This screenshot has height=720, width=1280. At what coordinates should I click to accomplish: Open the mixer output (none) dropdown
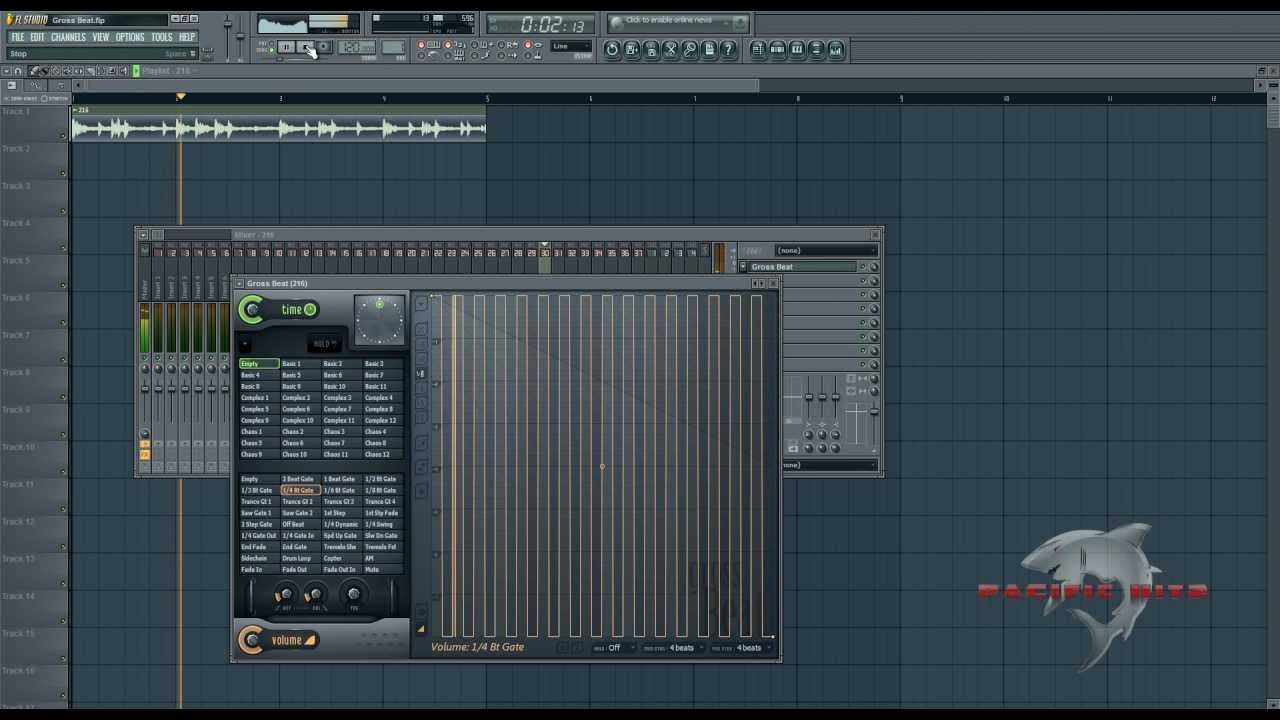830,465
